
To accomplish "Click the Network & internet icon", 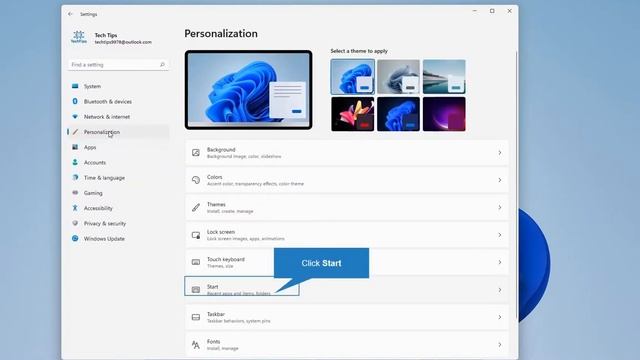I will coord(75,116).
